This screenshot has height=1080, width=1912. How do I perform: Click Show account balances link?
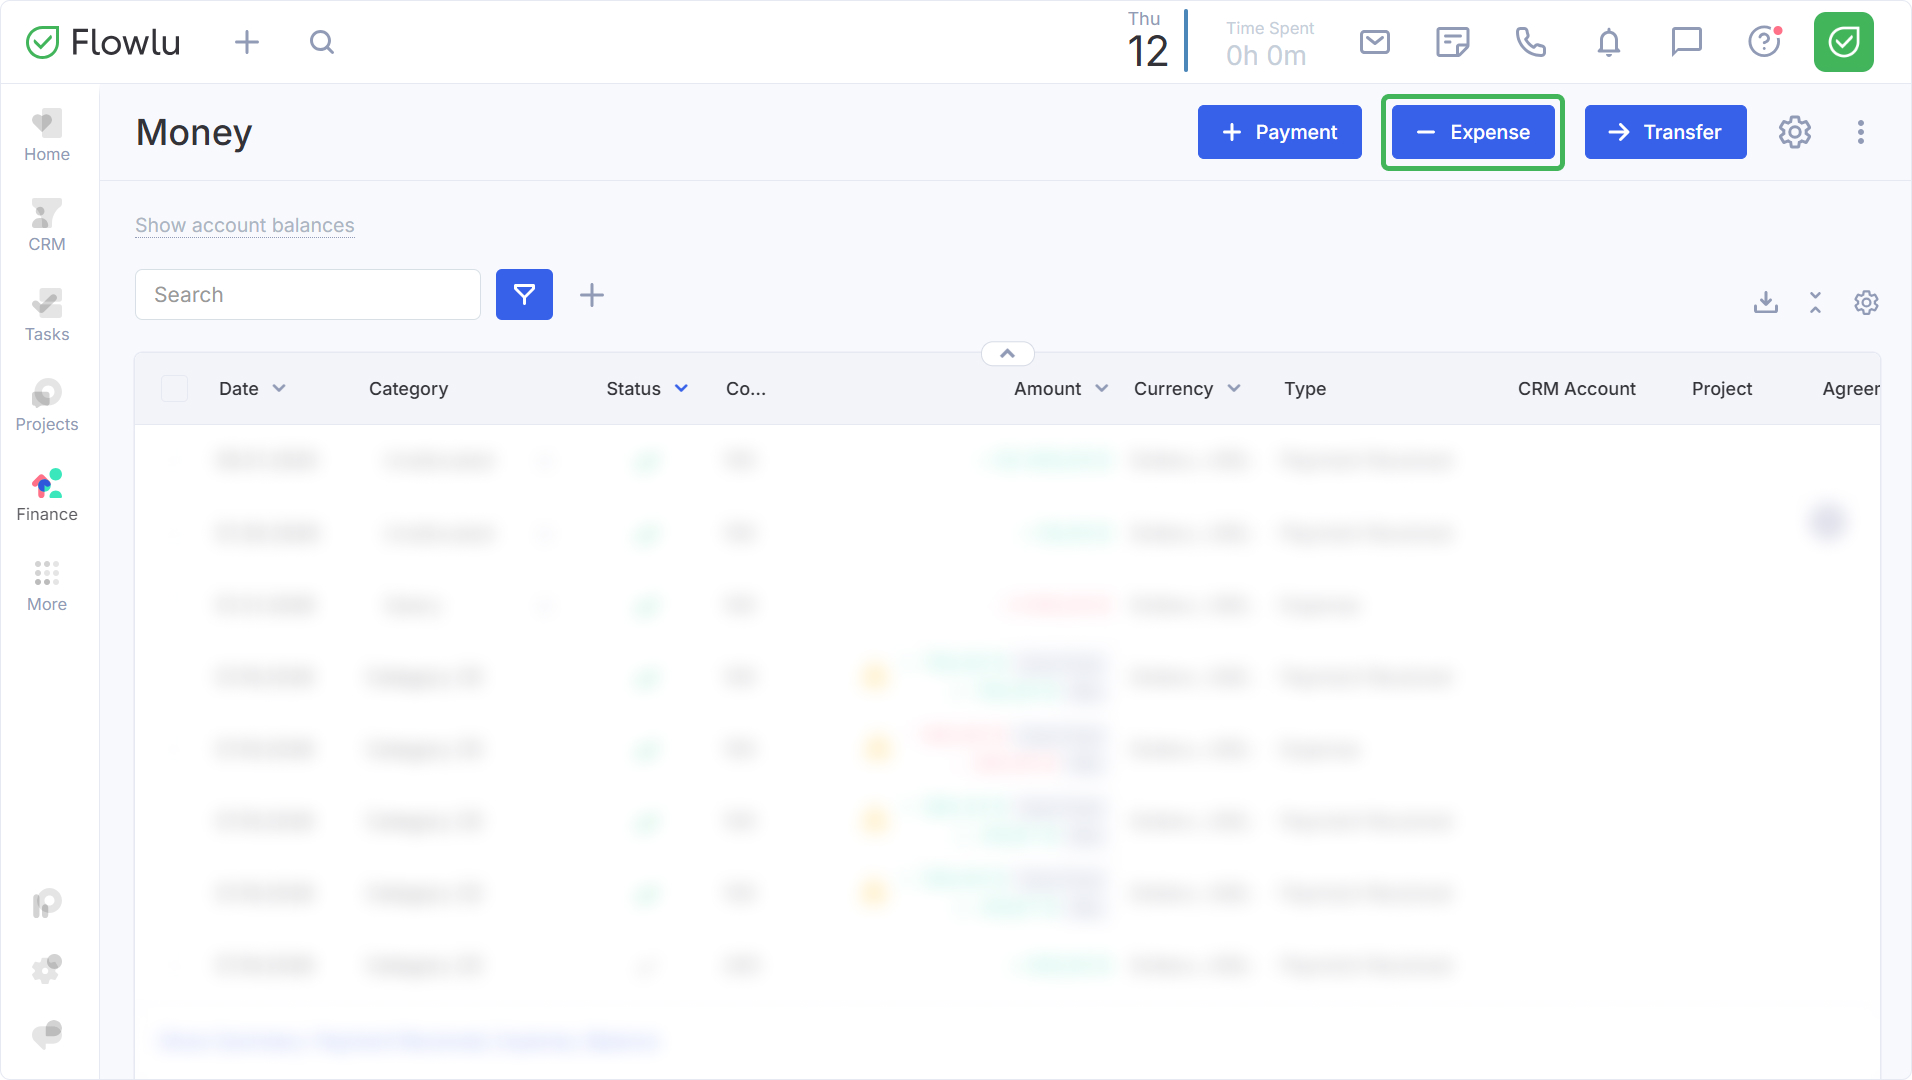(x=245, y=226)
